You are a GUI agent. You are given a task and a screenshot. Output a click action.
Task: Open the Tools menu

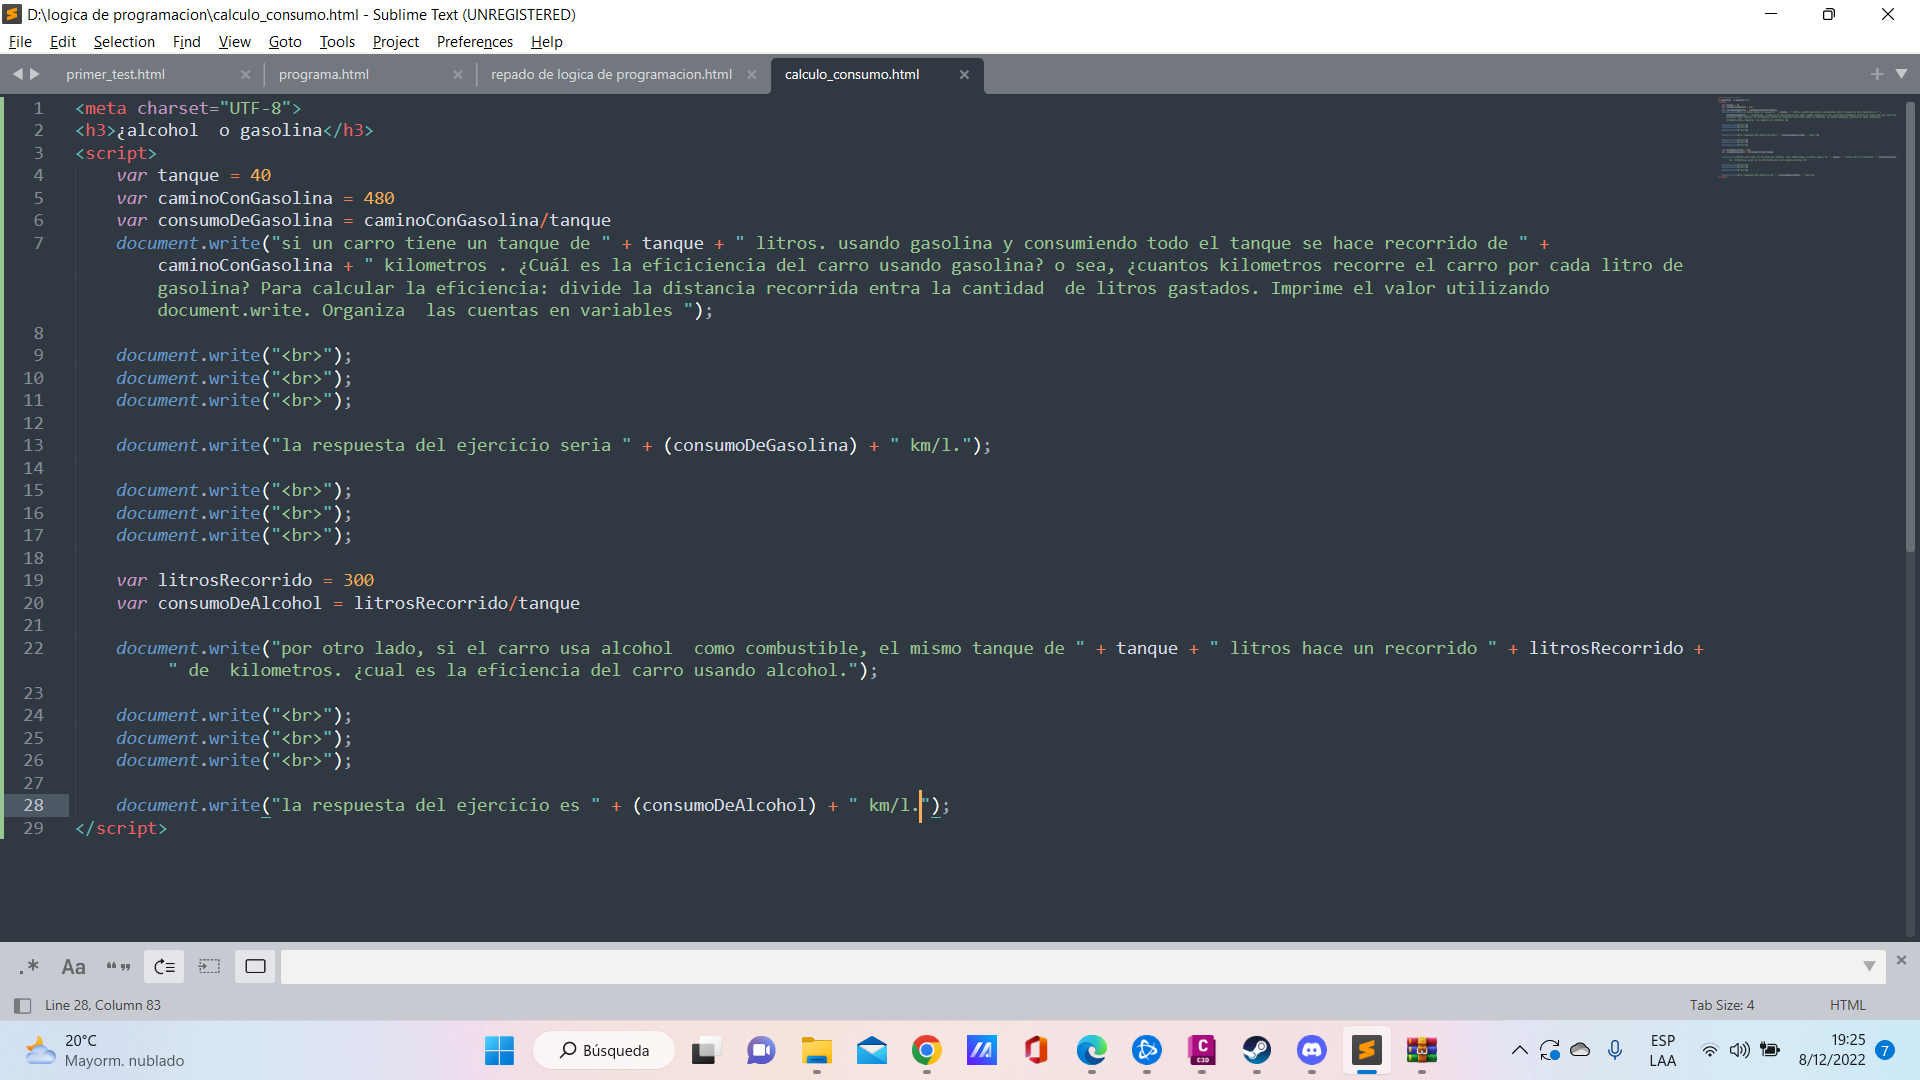(337, 42)
